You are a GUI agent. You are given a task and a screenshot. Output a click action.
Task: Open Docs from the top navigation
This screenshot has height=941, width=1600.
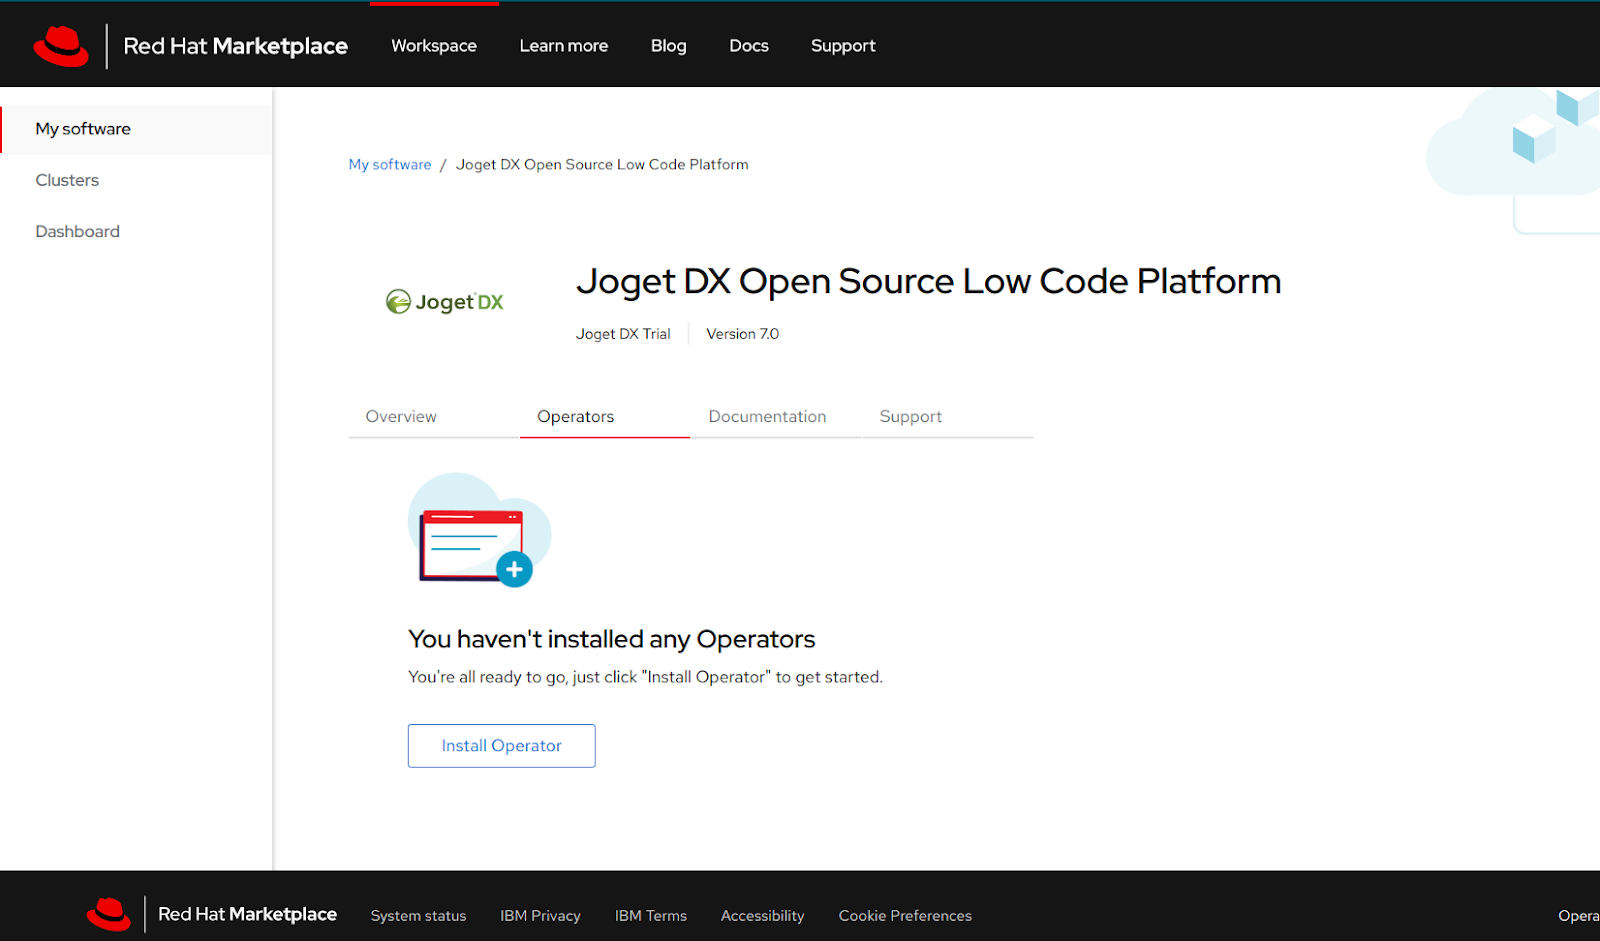click(x=749, y=46)
